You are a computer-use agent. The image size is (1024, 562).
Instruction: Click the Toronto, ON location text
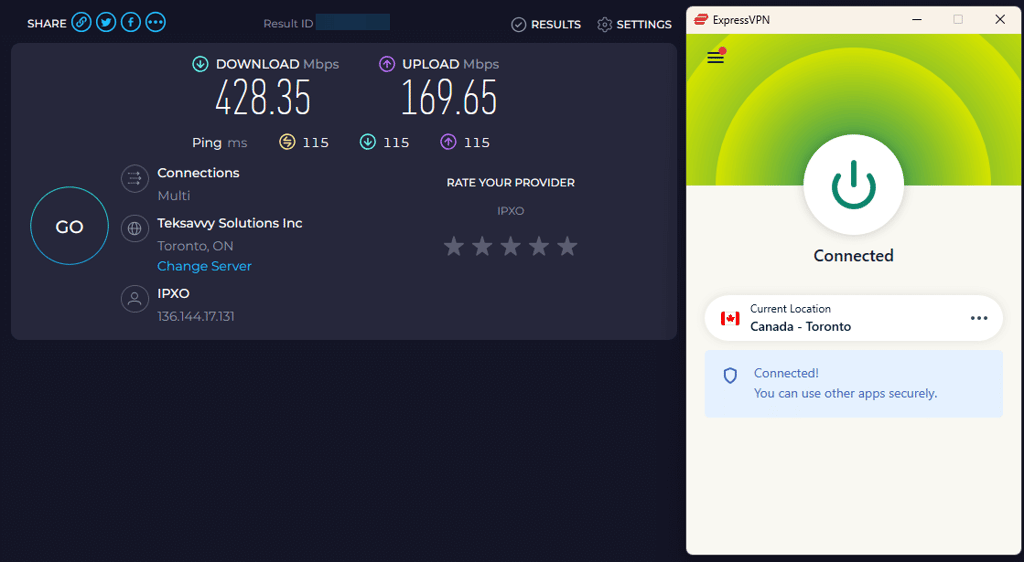pyautogui.click(x=195, y=246)
